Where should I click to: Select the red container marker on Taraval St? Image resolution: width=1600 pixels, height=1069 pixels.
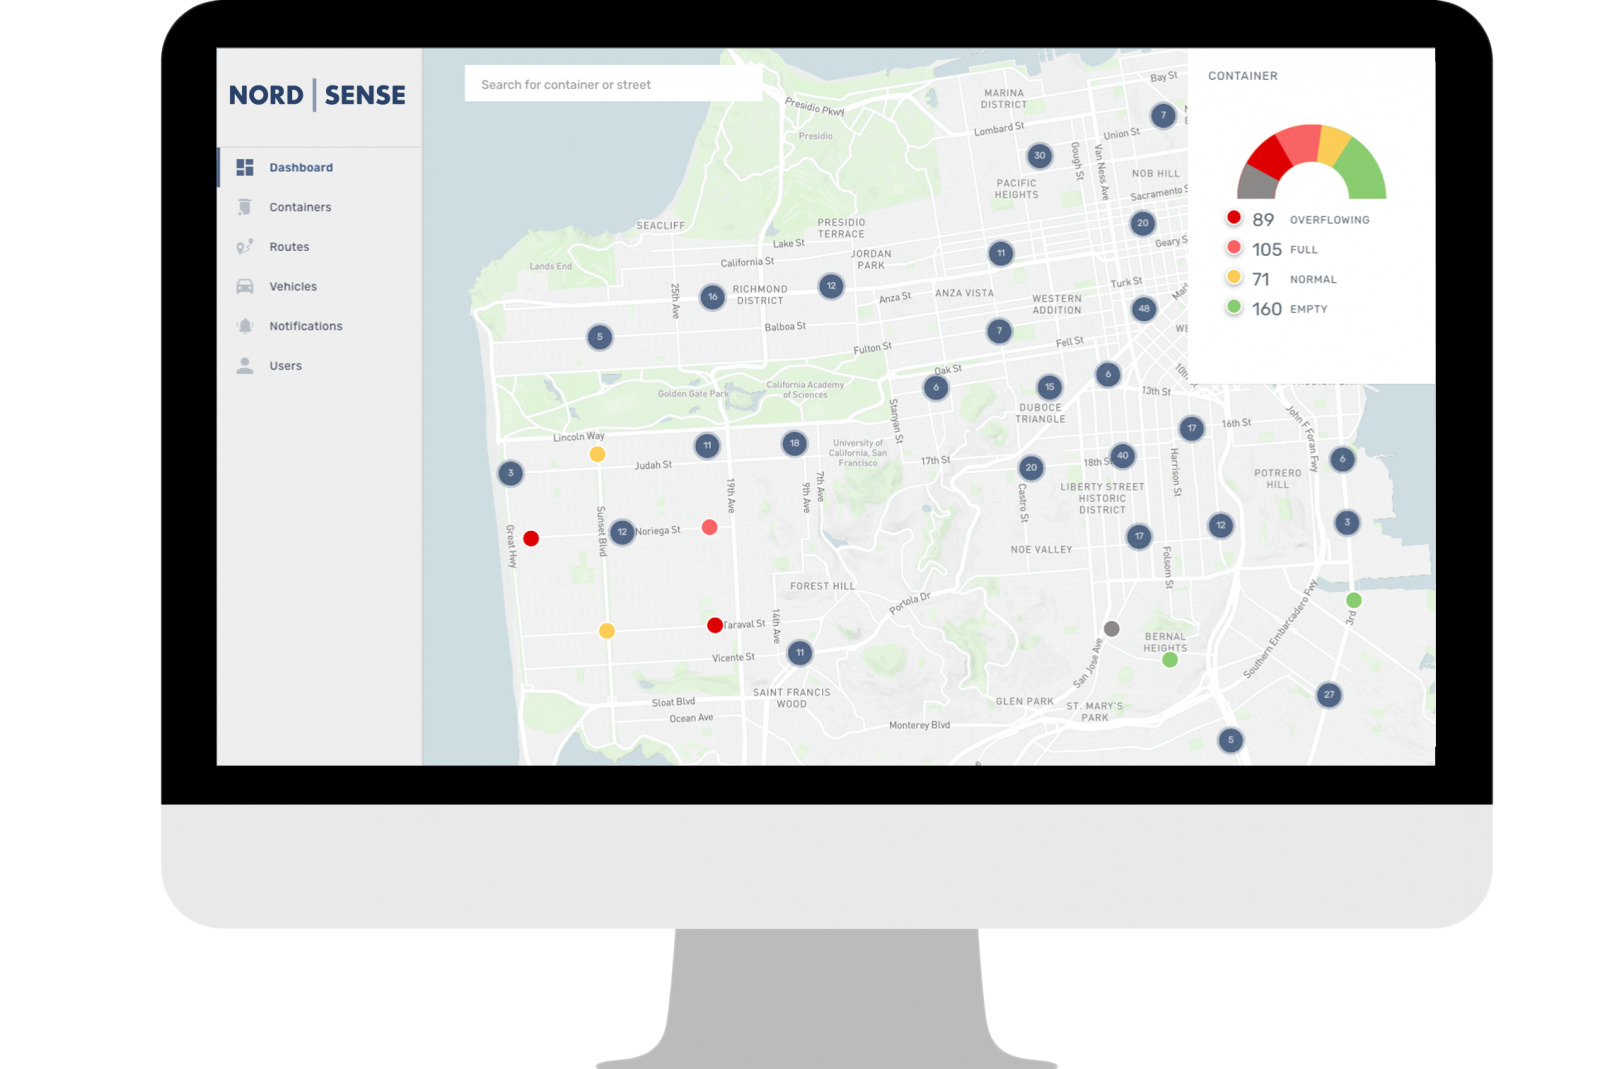(715, 625)
